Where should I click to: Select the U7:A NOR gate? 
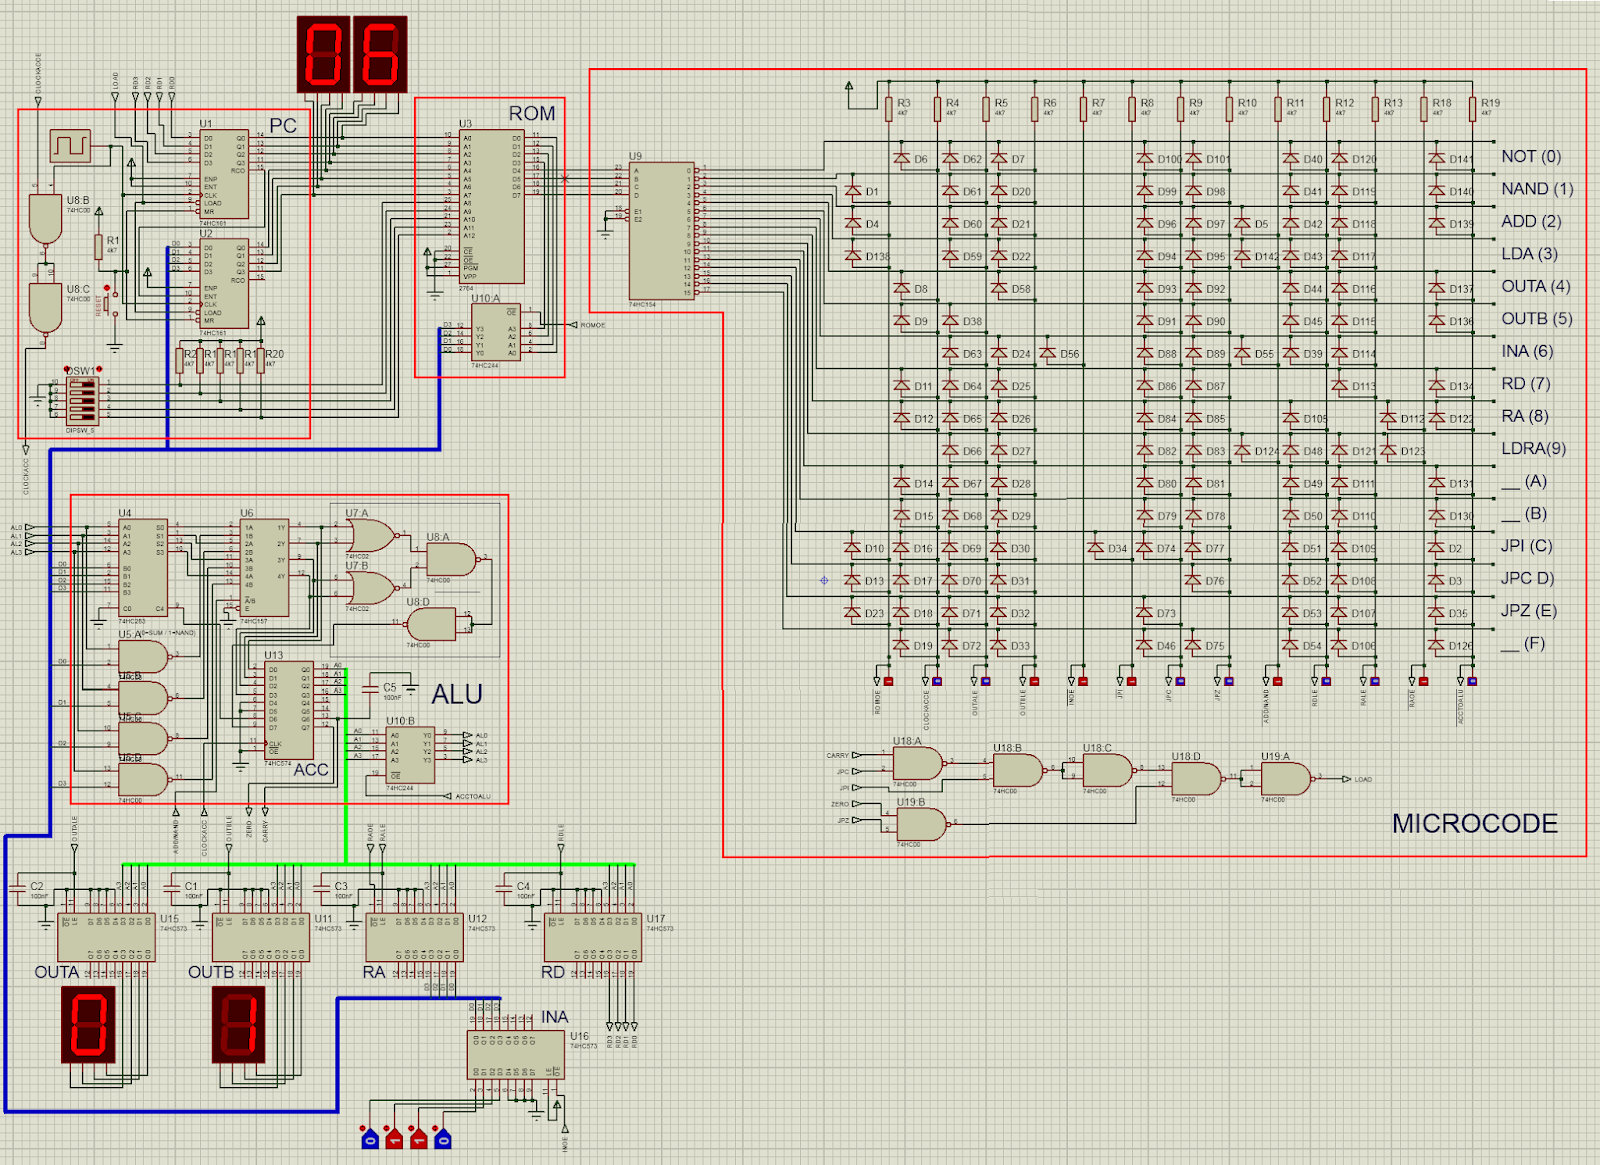370,536
